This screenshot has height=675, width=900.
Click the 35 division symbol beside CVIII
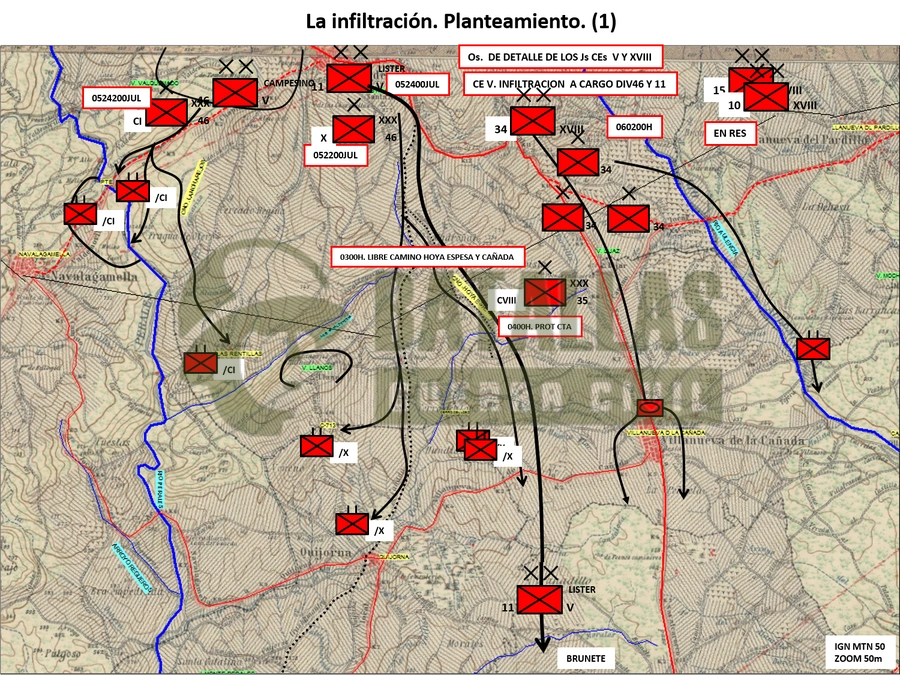point(545,292)
